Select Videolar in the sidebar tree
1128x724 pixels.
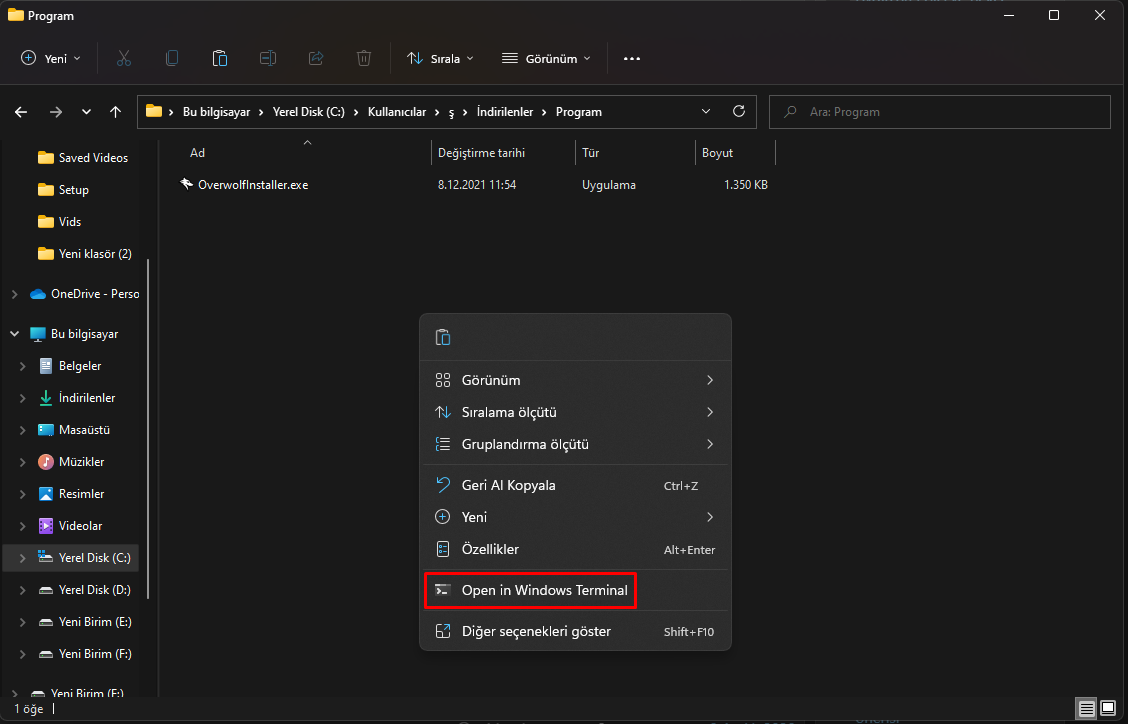pyautogui.click(x=70, y=525)
